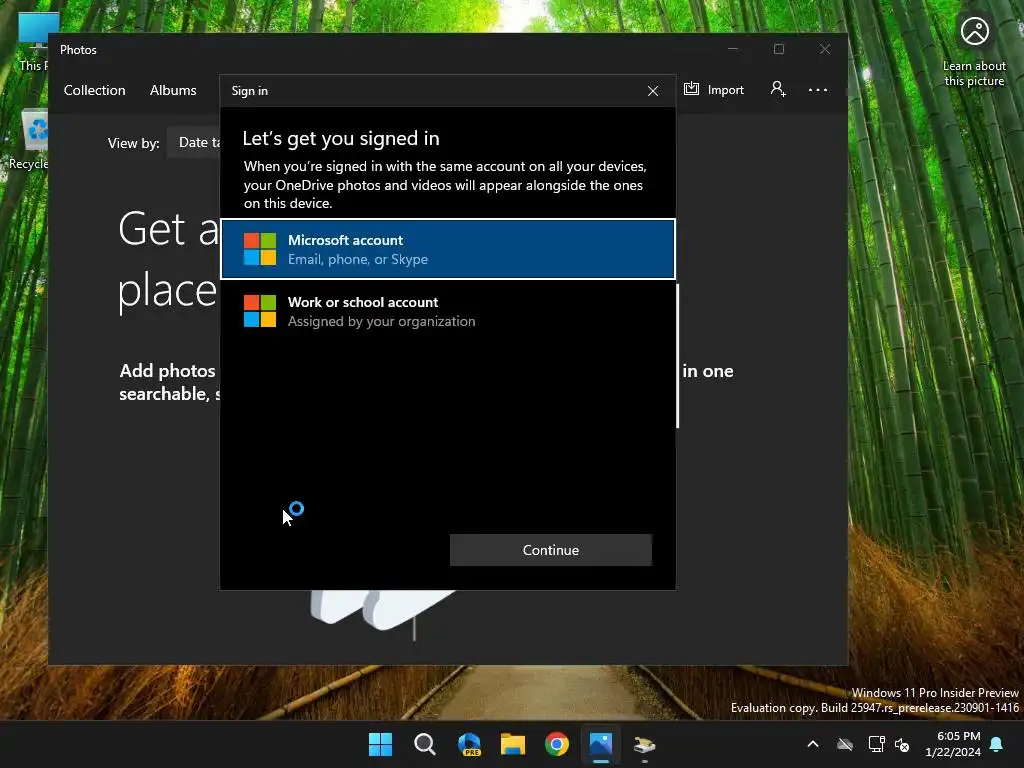The width and height of the screenshot is (1024, 768).
Task: Open File Explorer from taskbar
Action: click(513, 744)
